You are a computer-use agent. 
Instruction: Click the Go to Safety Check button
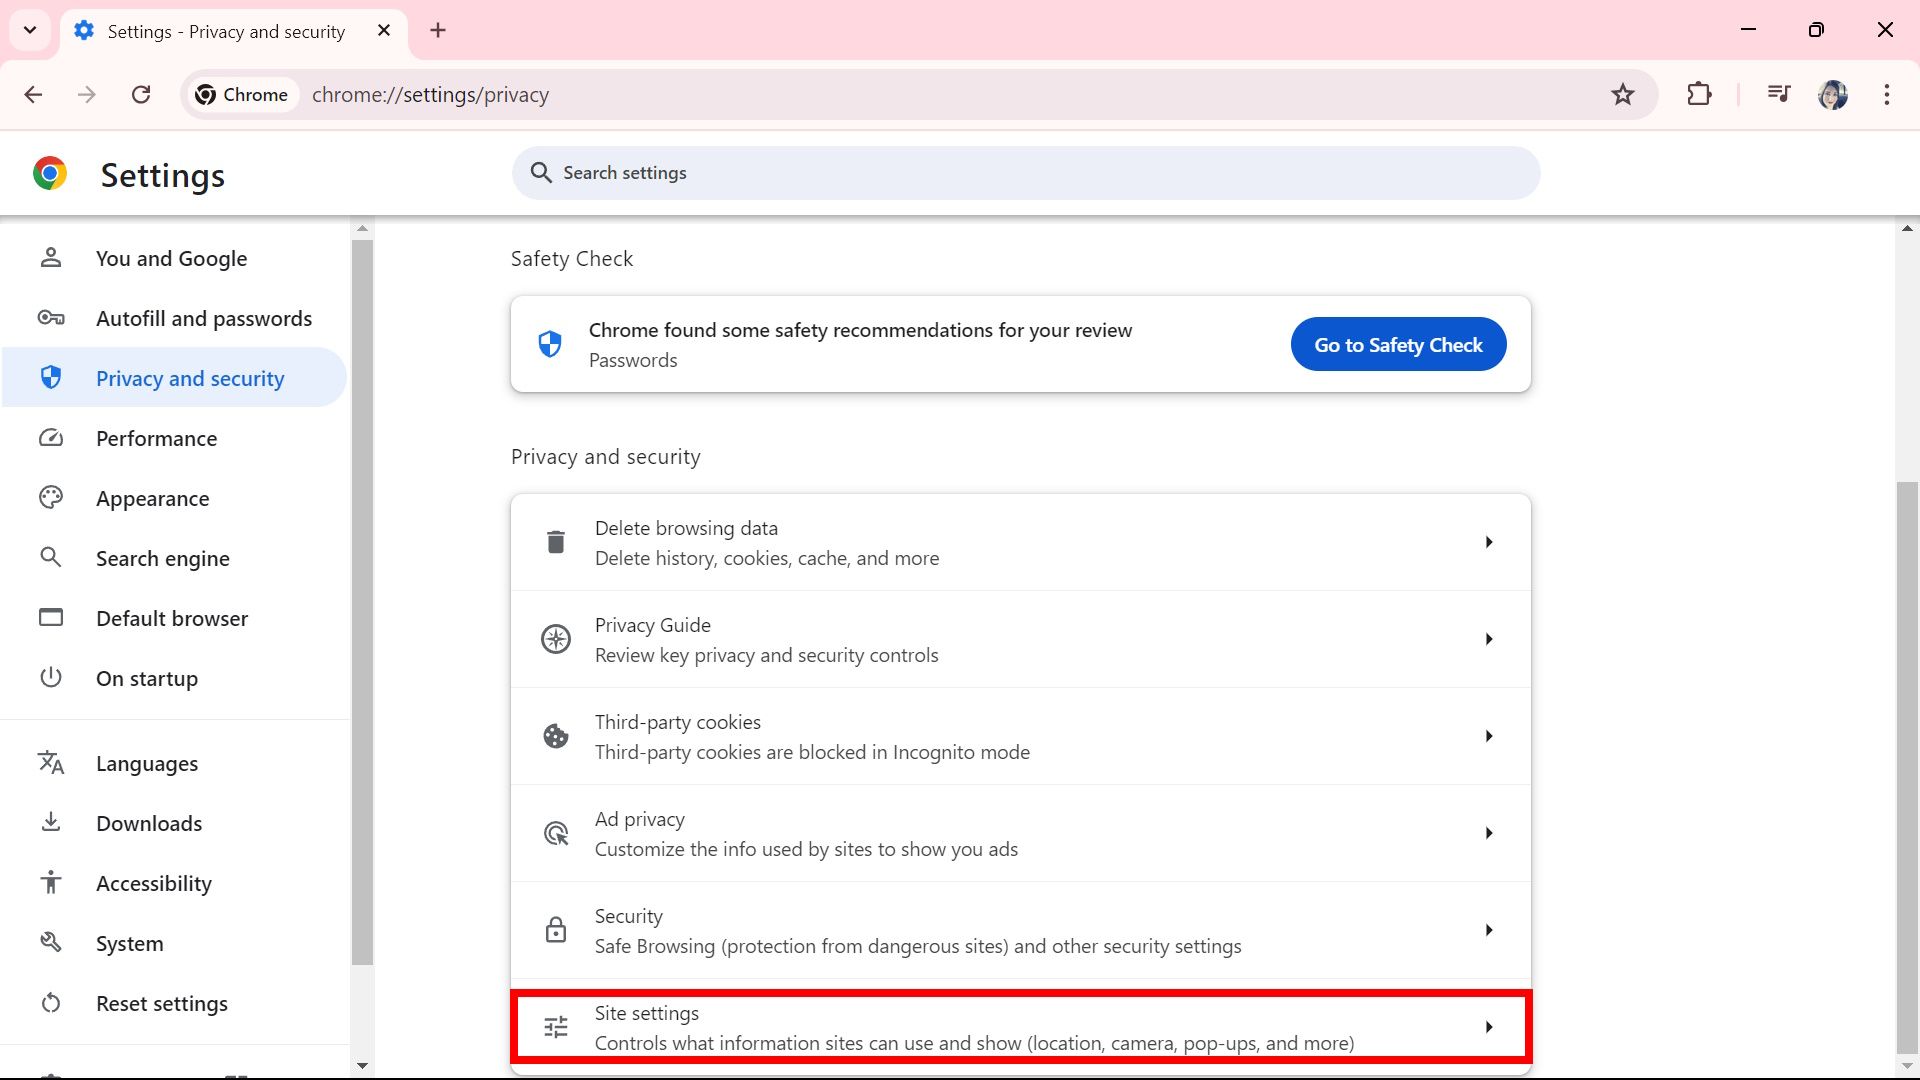click(x=1398, y=343)
